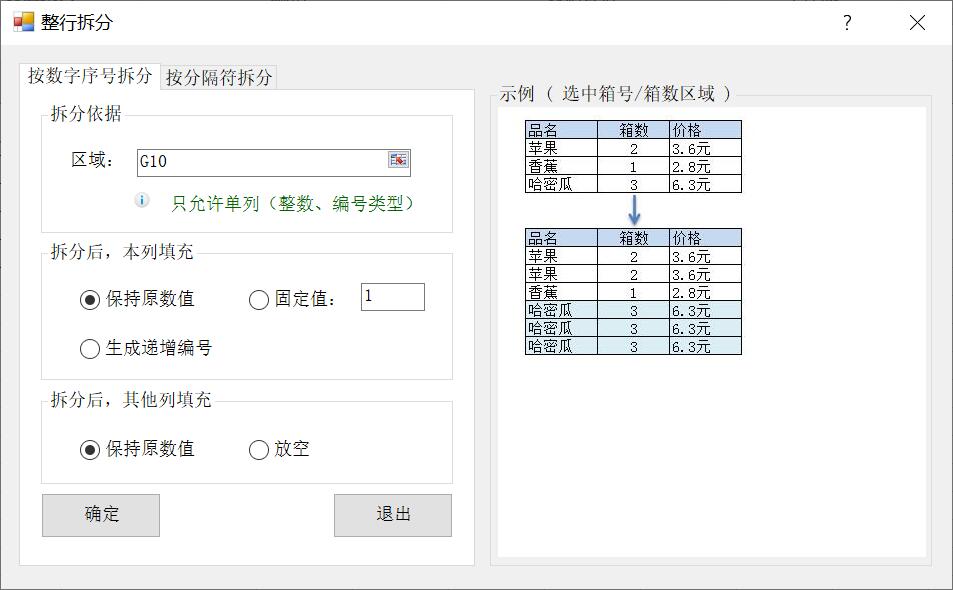
Task: Click the 退出 button
Action: tap(393, 515)
